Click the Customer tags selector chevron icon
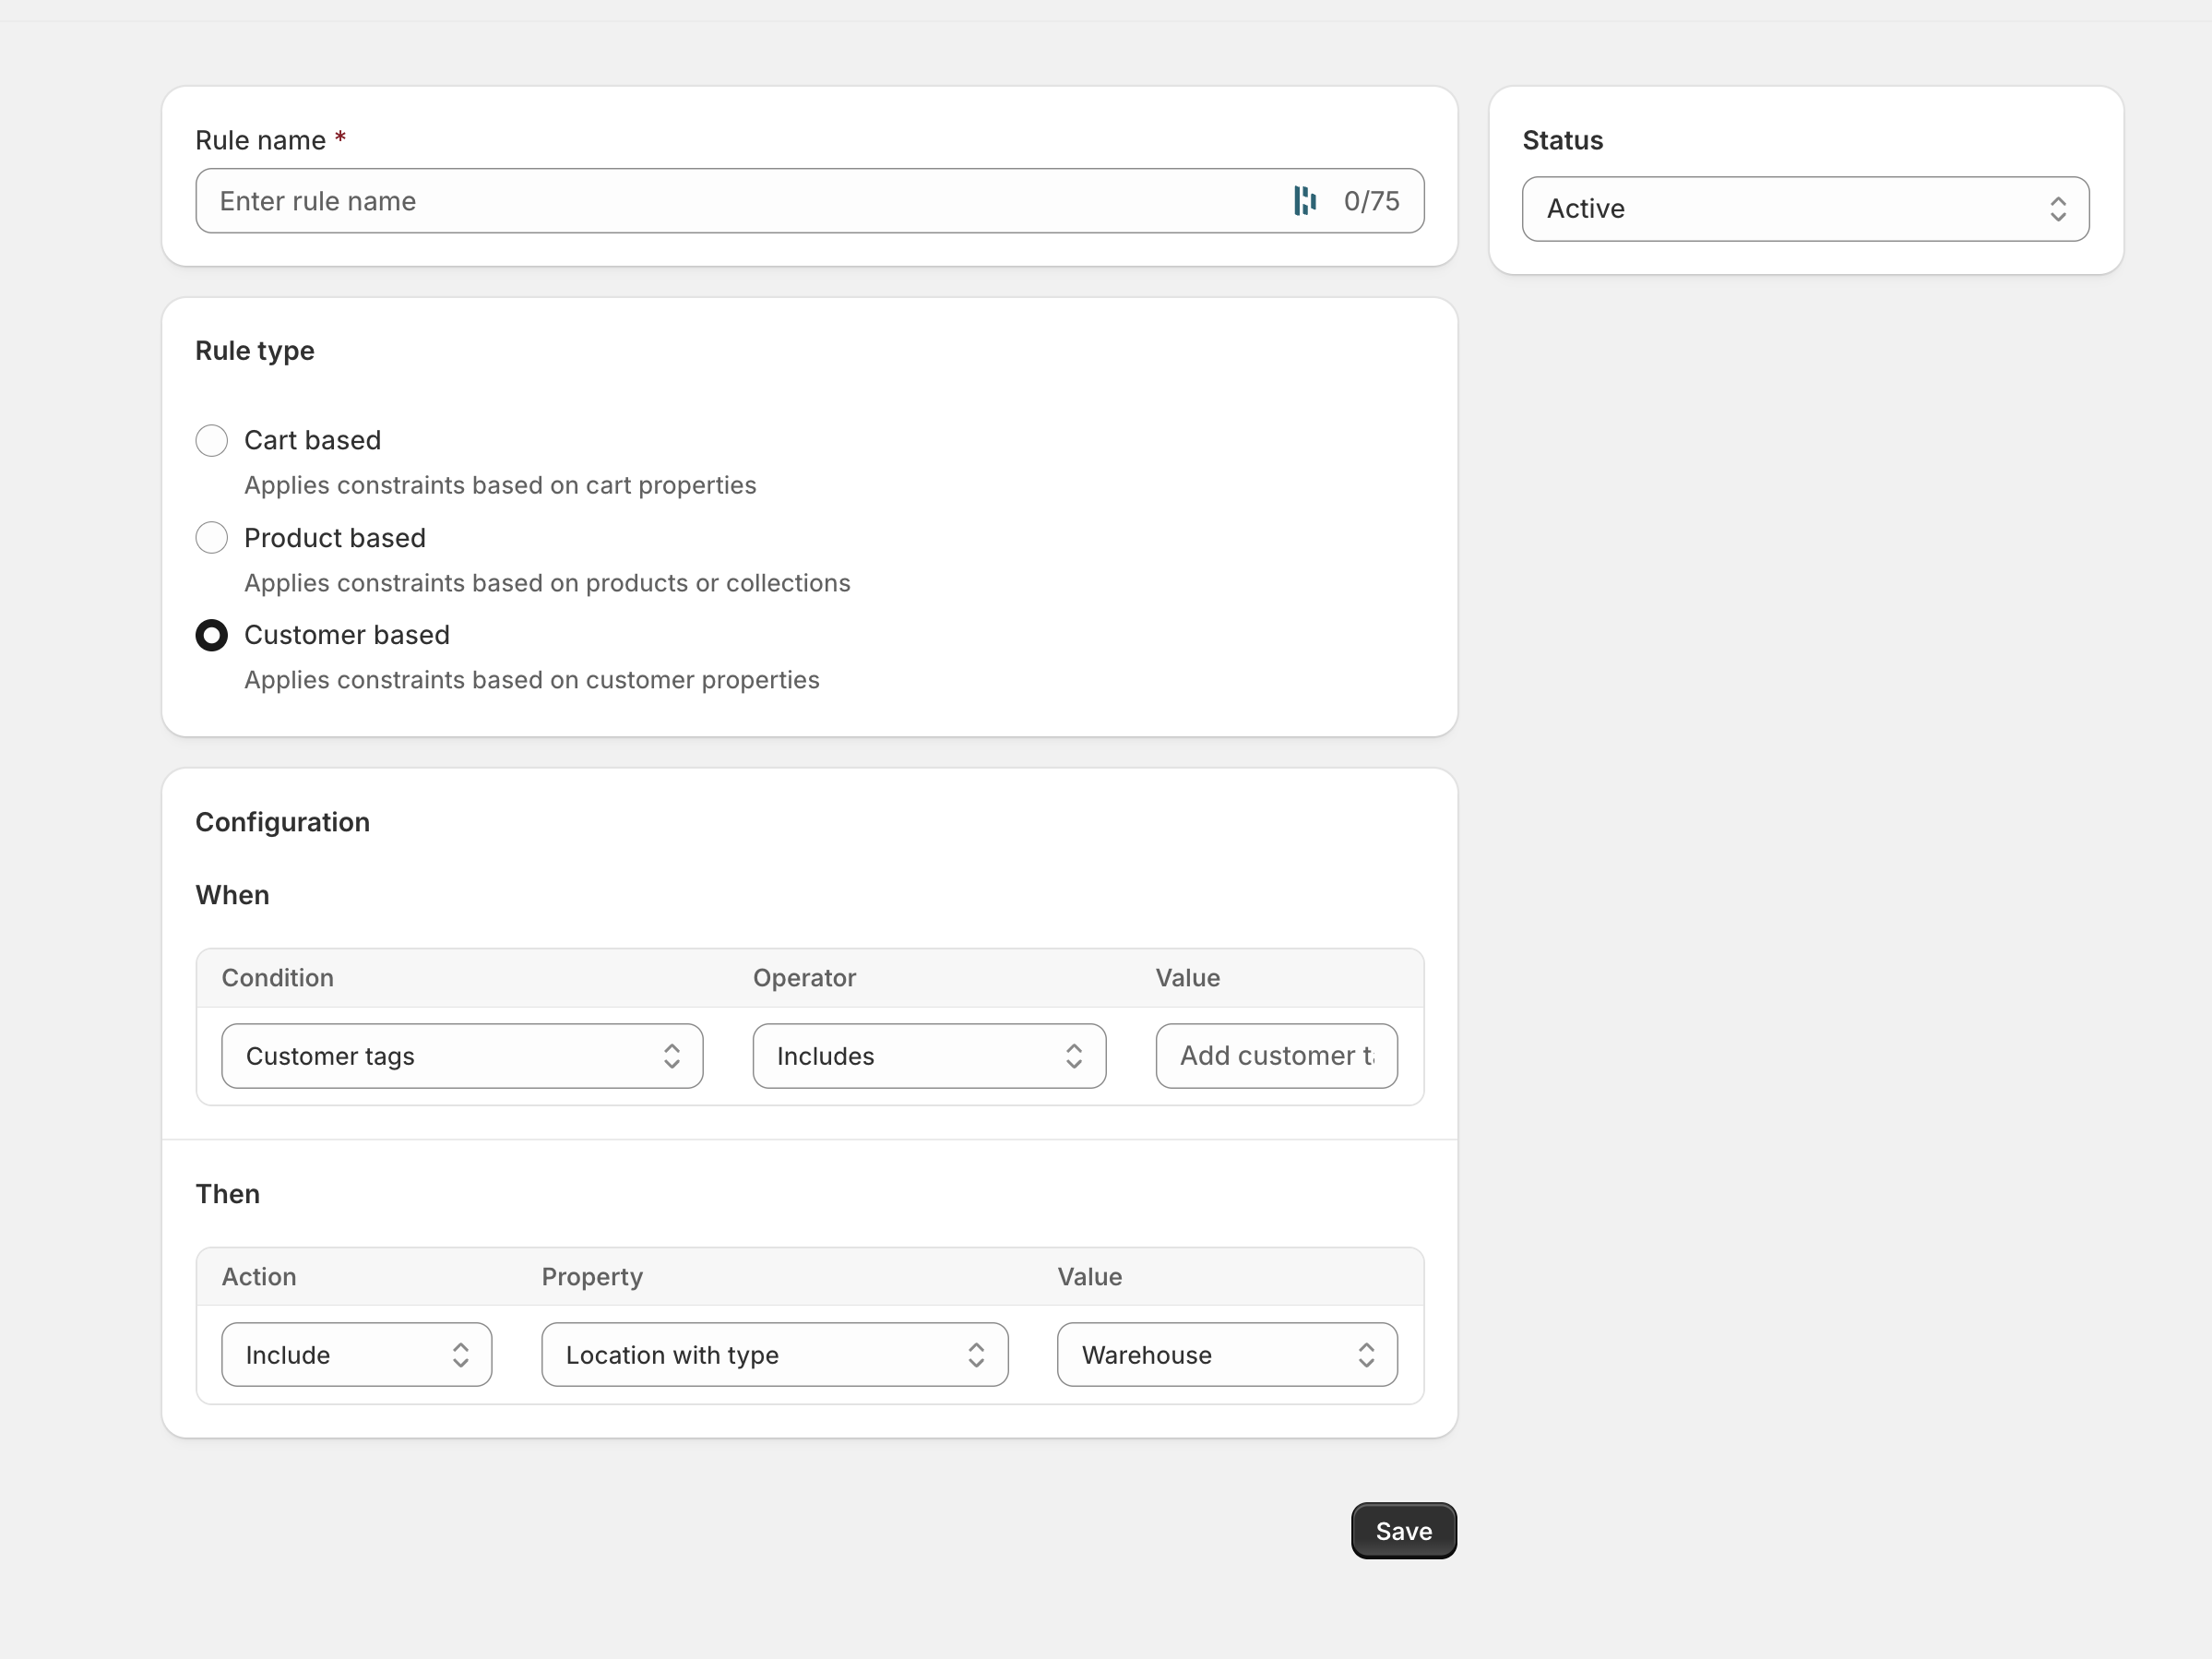 (x=672, y=1056)
